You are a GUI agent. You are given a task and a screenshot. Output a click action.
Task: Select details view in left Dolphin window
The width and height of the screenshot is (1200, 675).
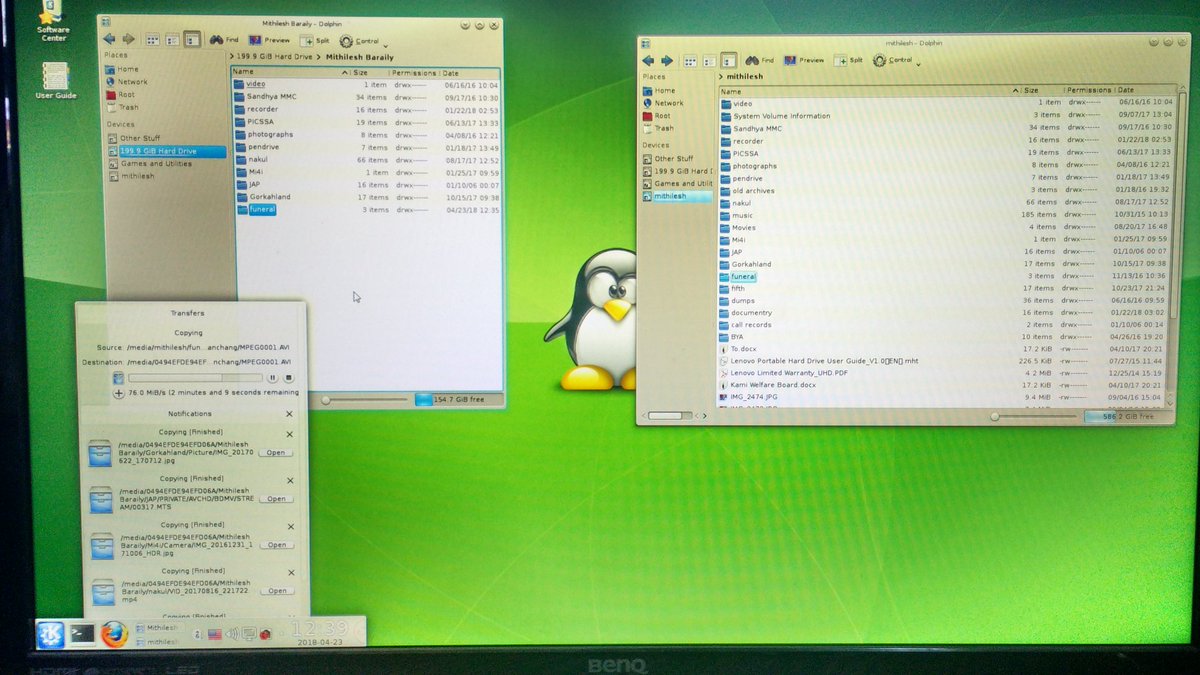pos(190,40)
